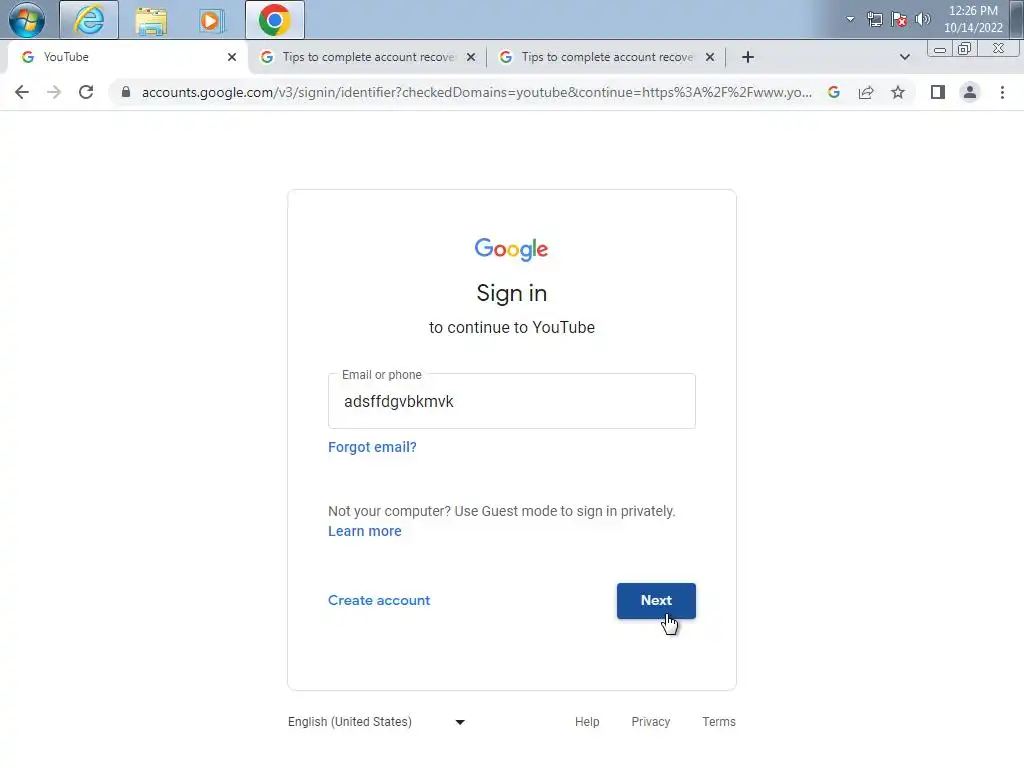
Task: Follow the Learn more link about Guest mode
Action: point(364,531)
